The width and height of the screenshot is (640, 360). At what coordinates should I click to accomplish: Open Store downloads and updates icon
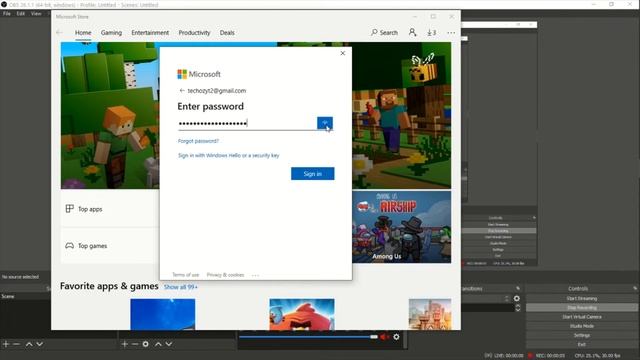[431, 32]
